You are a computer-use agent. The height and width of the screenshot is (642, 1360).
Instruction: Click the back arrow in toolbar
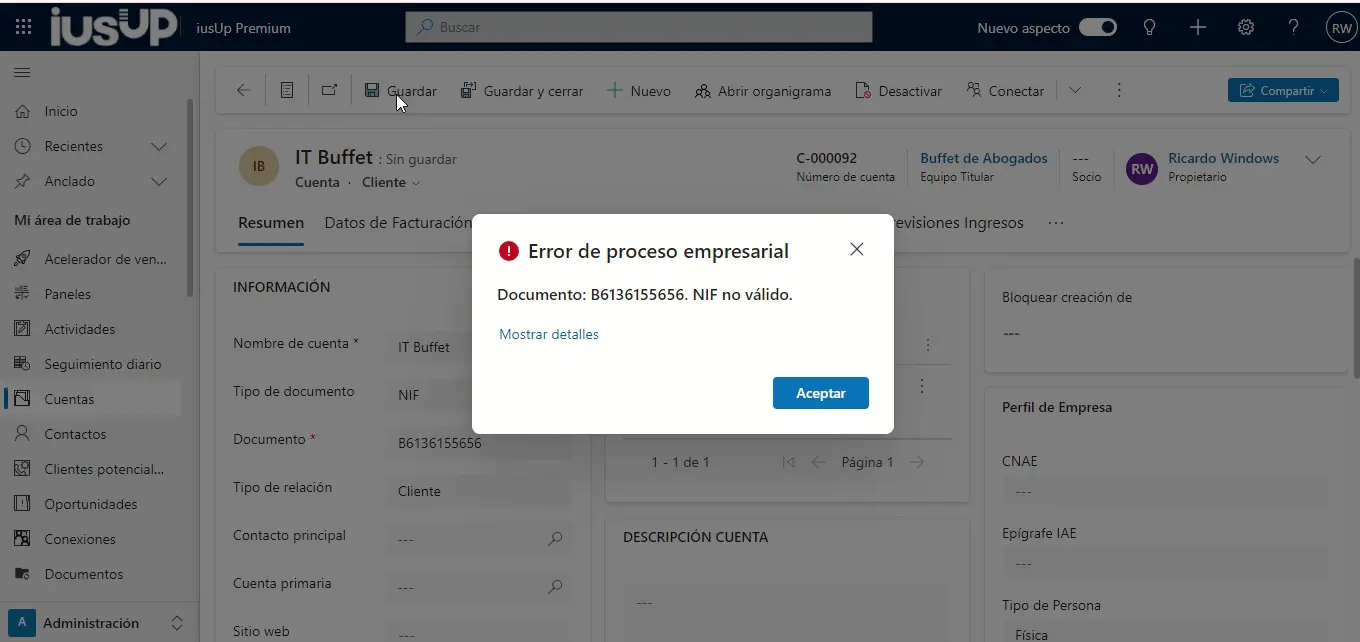243,91
